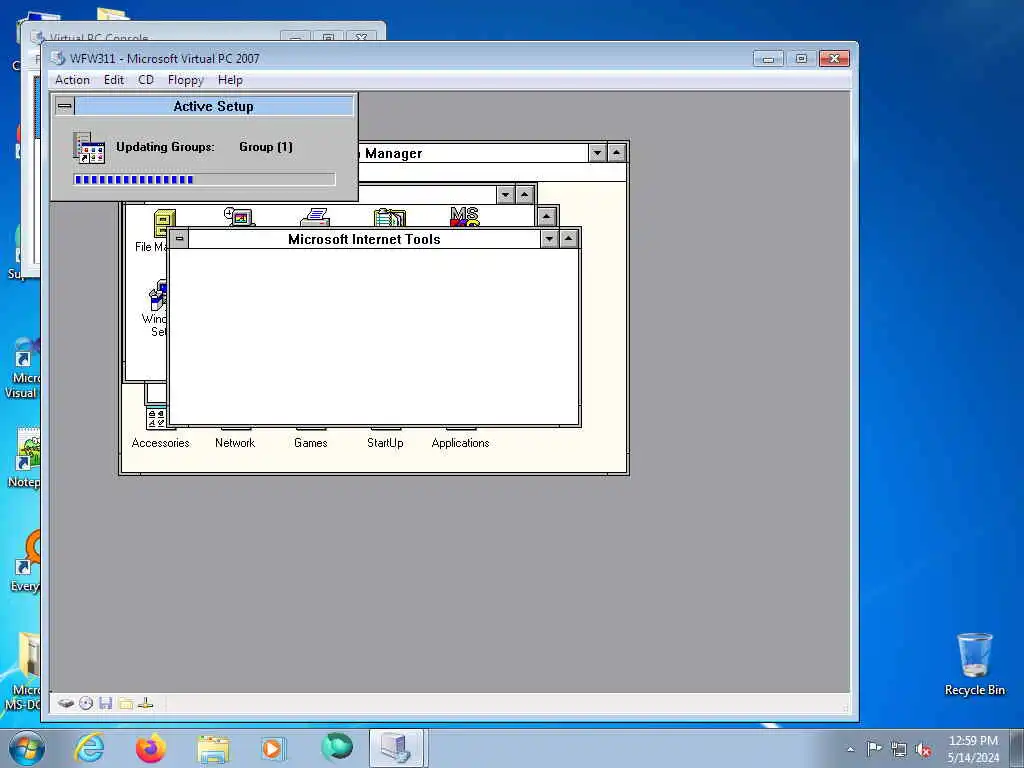Maximize Program Manager with its up arrow
Screen dimensions: 1024x768
click(x=616, y=153)
